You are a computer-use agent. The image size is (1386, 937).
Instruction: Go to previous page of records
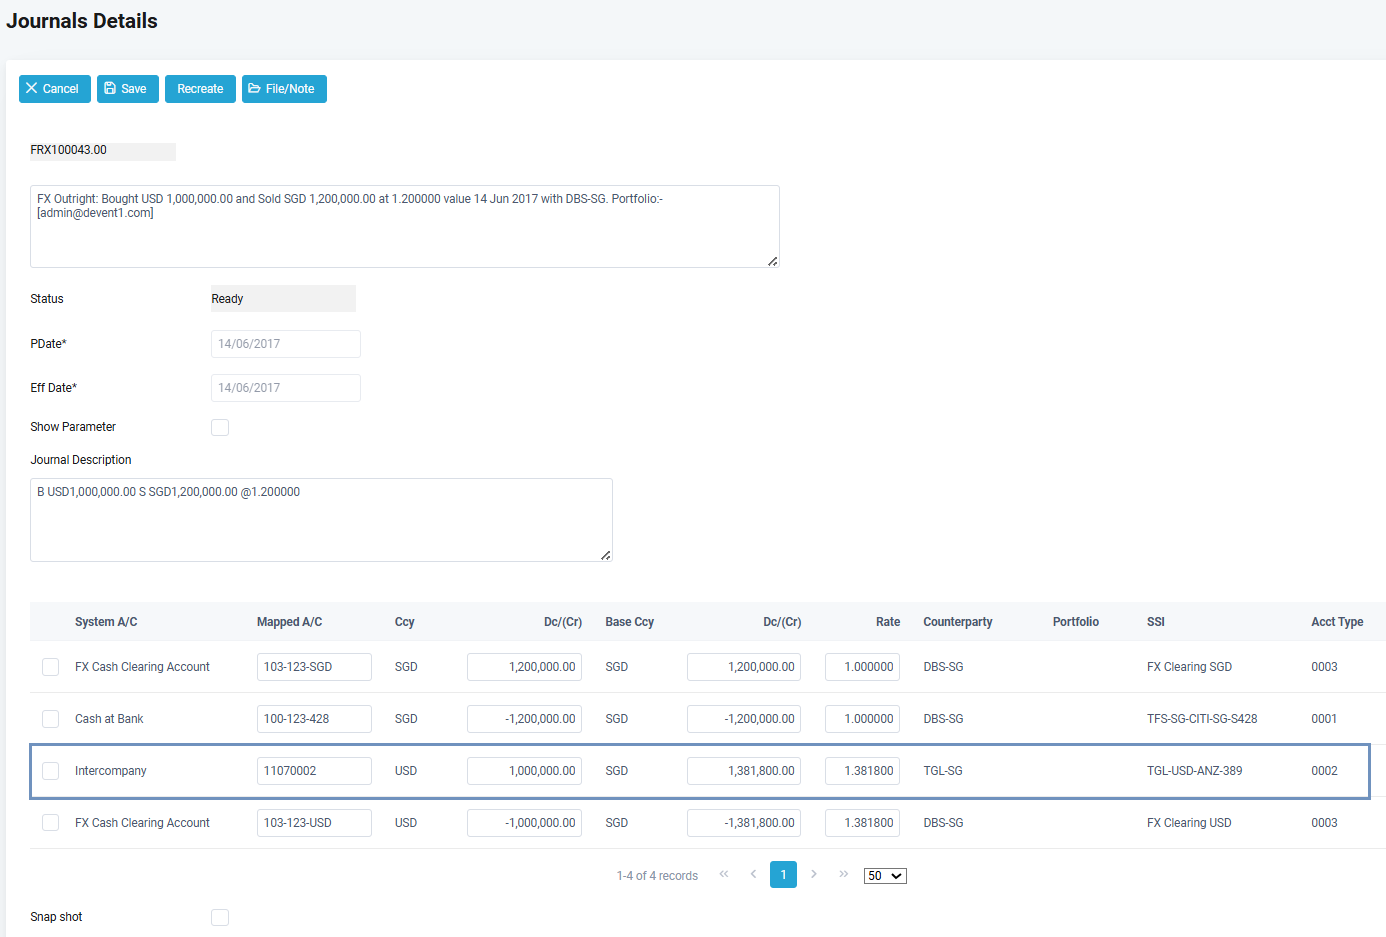pyautogui.click(x=753, y=875)
